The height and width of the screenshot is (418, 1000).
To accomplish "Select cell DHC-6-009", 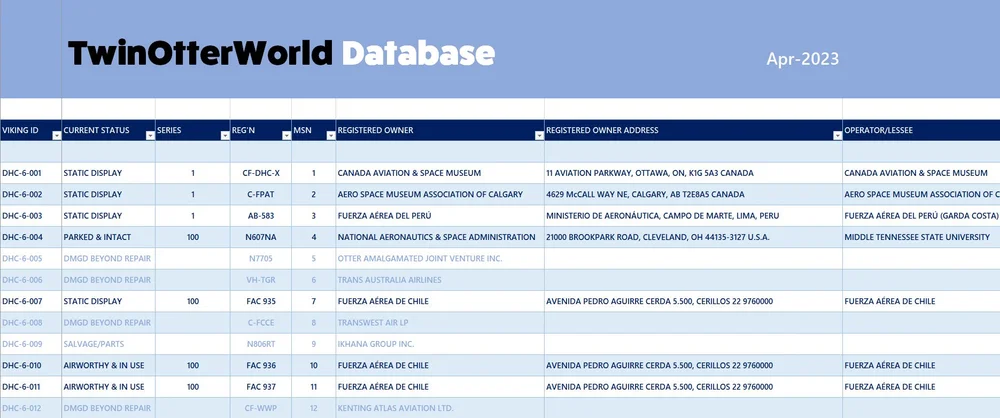I will point(31,344).
